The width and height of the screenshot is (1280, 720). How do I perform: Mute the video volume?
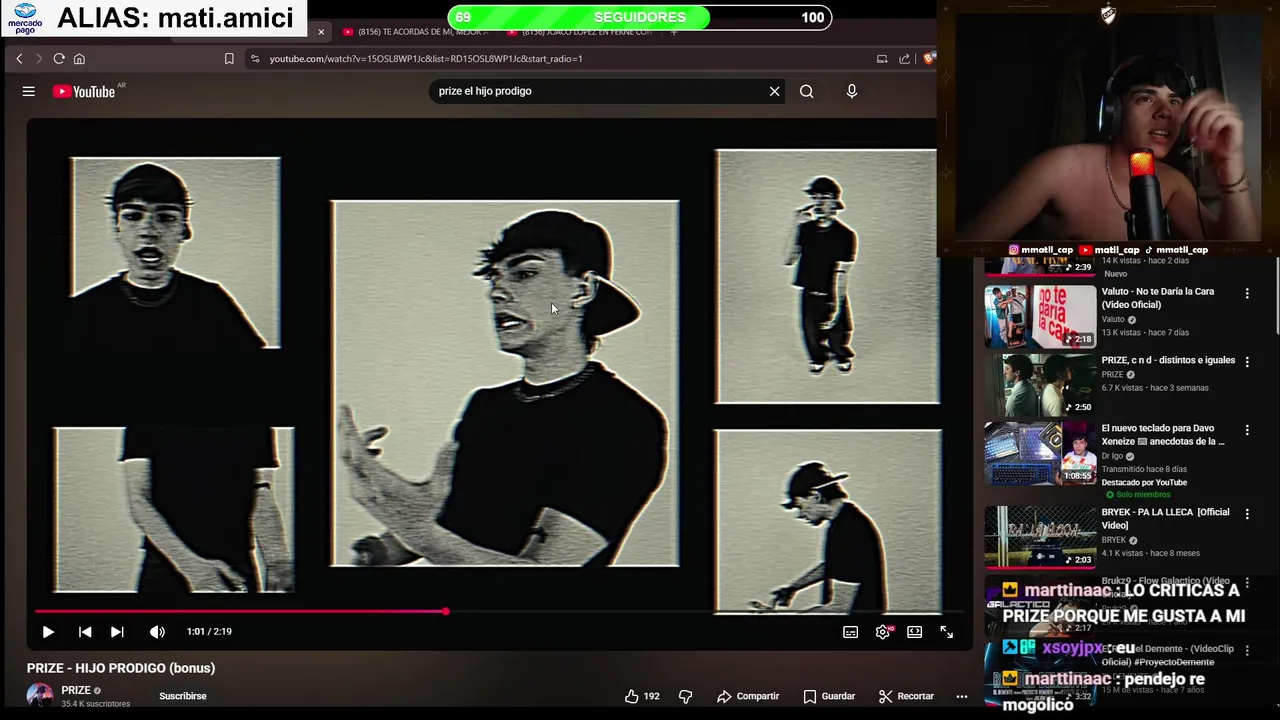click(x=157, y=632)
